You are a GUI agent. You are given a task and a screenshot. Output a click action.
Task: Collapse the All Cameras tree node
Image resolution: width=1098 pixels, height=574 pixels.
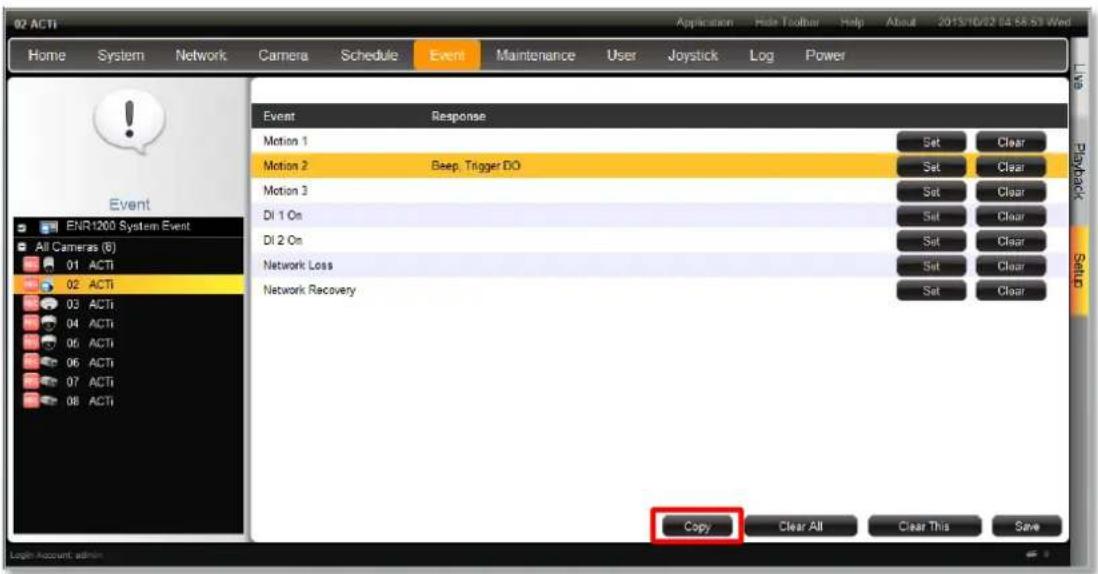coord(22,246)
